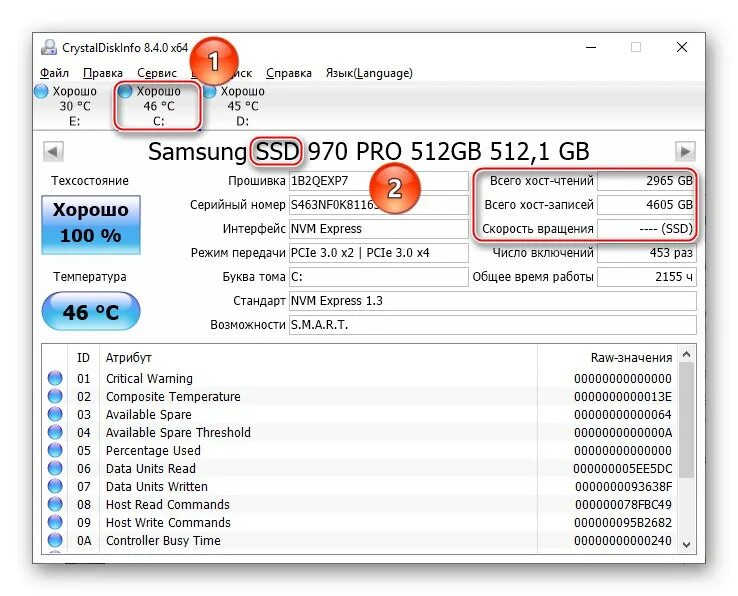Click status icon of Composite Temperature row
This screenshot has width=738, height=596.
tap(56, 396)
